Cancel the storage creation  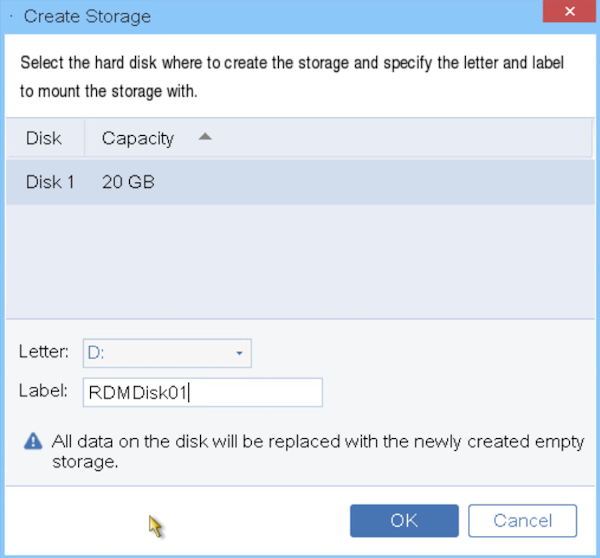point(522,520)
